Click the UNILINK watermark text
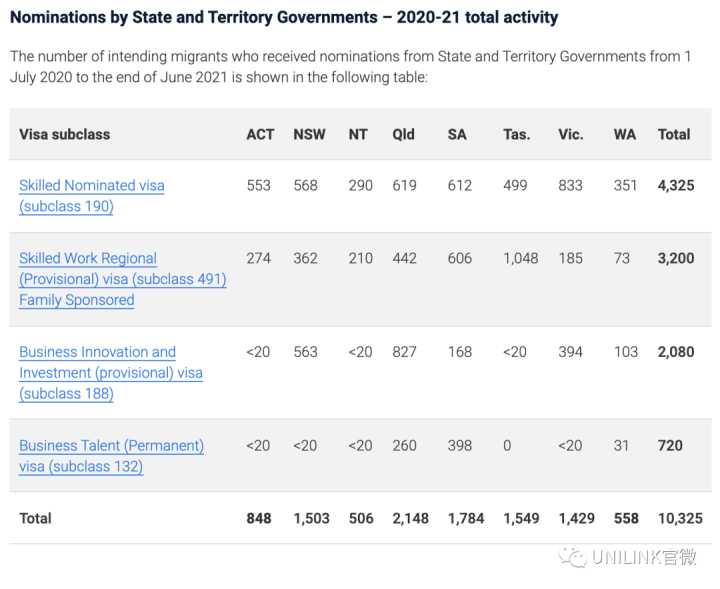The width and height of the screenshot is (720, 589). tap(644, 557)
